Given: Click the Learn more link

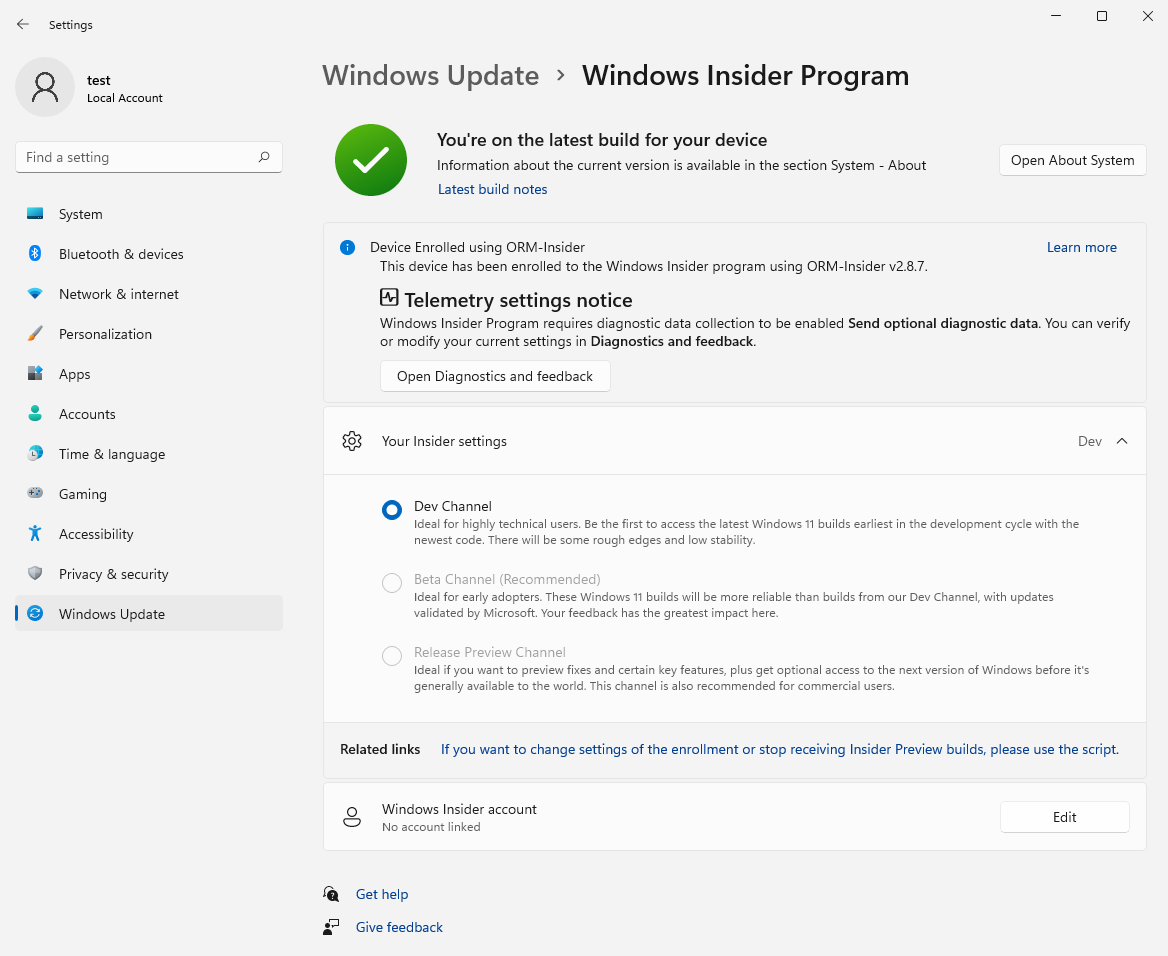Looking at the screenshot, I should [1082, 247].
